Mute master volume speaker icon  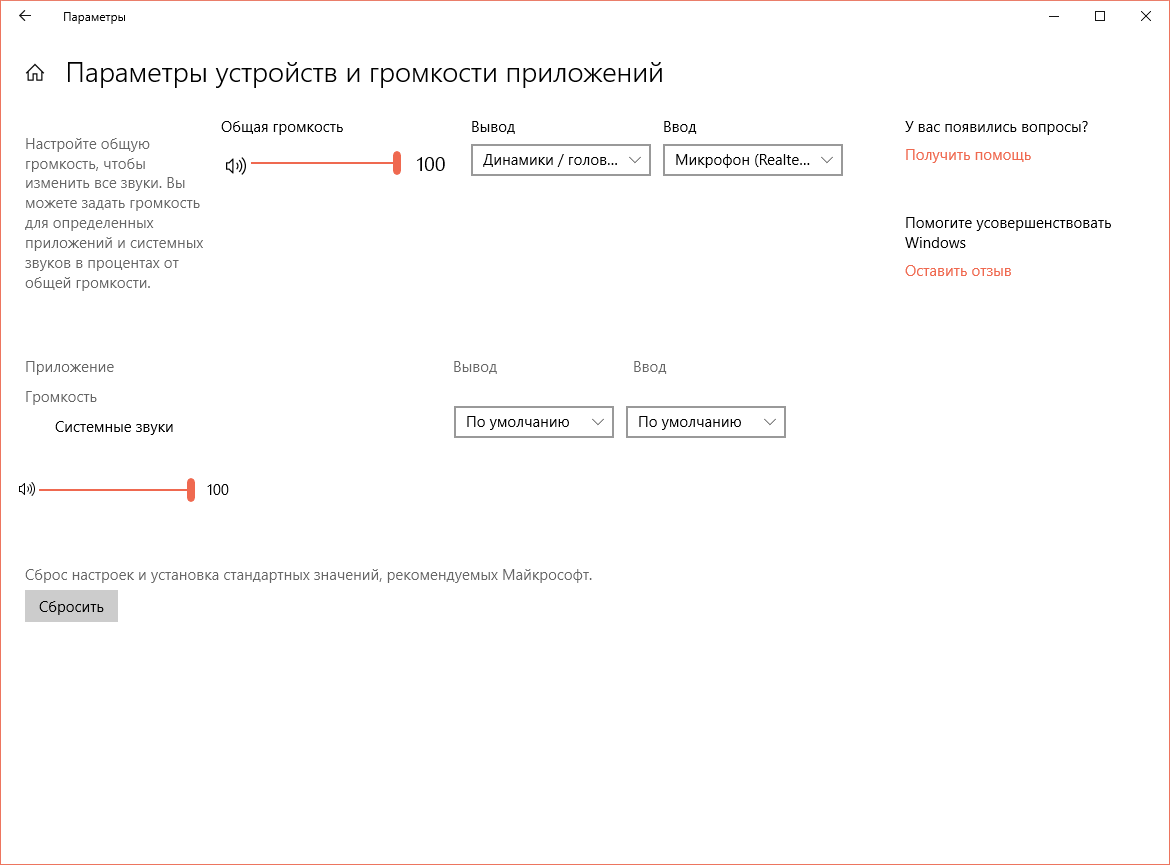click(x=236, y=165)
